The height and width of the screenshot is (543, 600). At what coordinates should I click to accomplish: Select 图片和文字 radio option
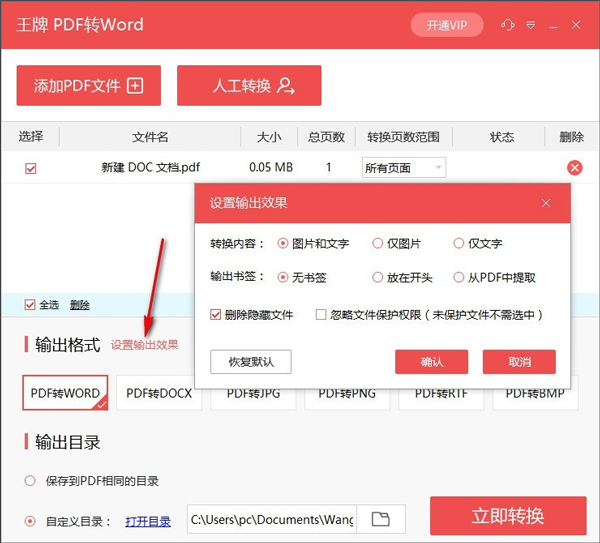(x=283, y=243)
